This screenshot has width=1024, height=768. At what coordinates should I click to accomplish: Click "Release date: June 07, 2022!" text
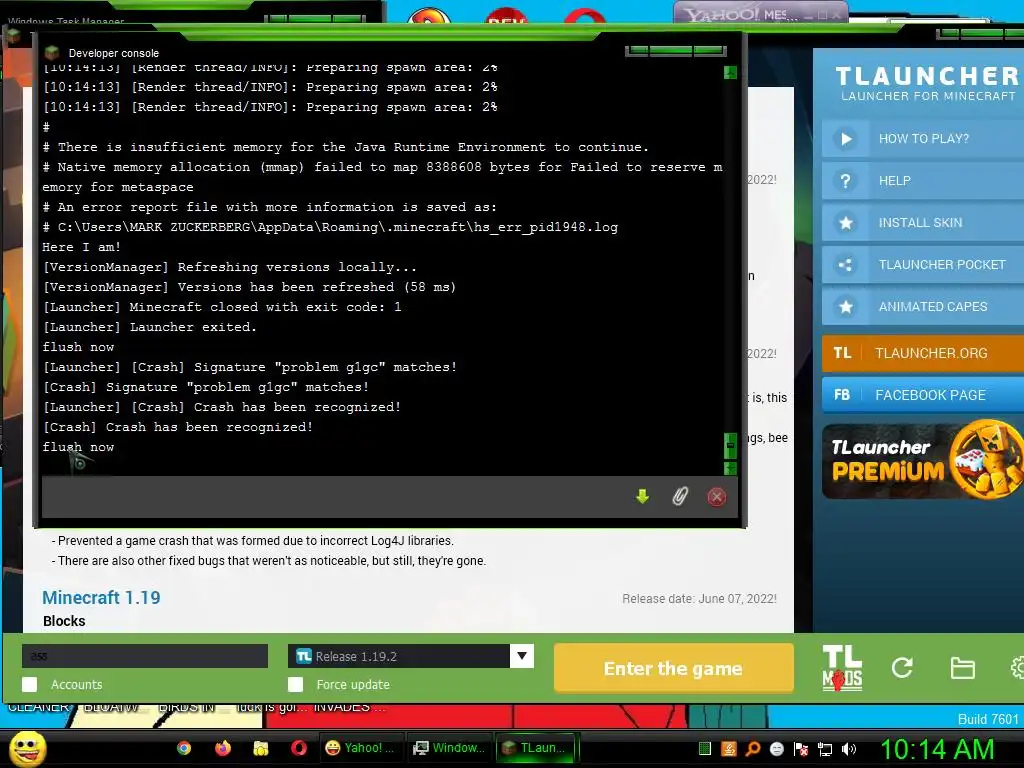click(699, 599)
